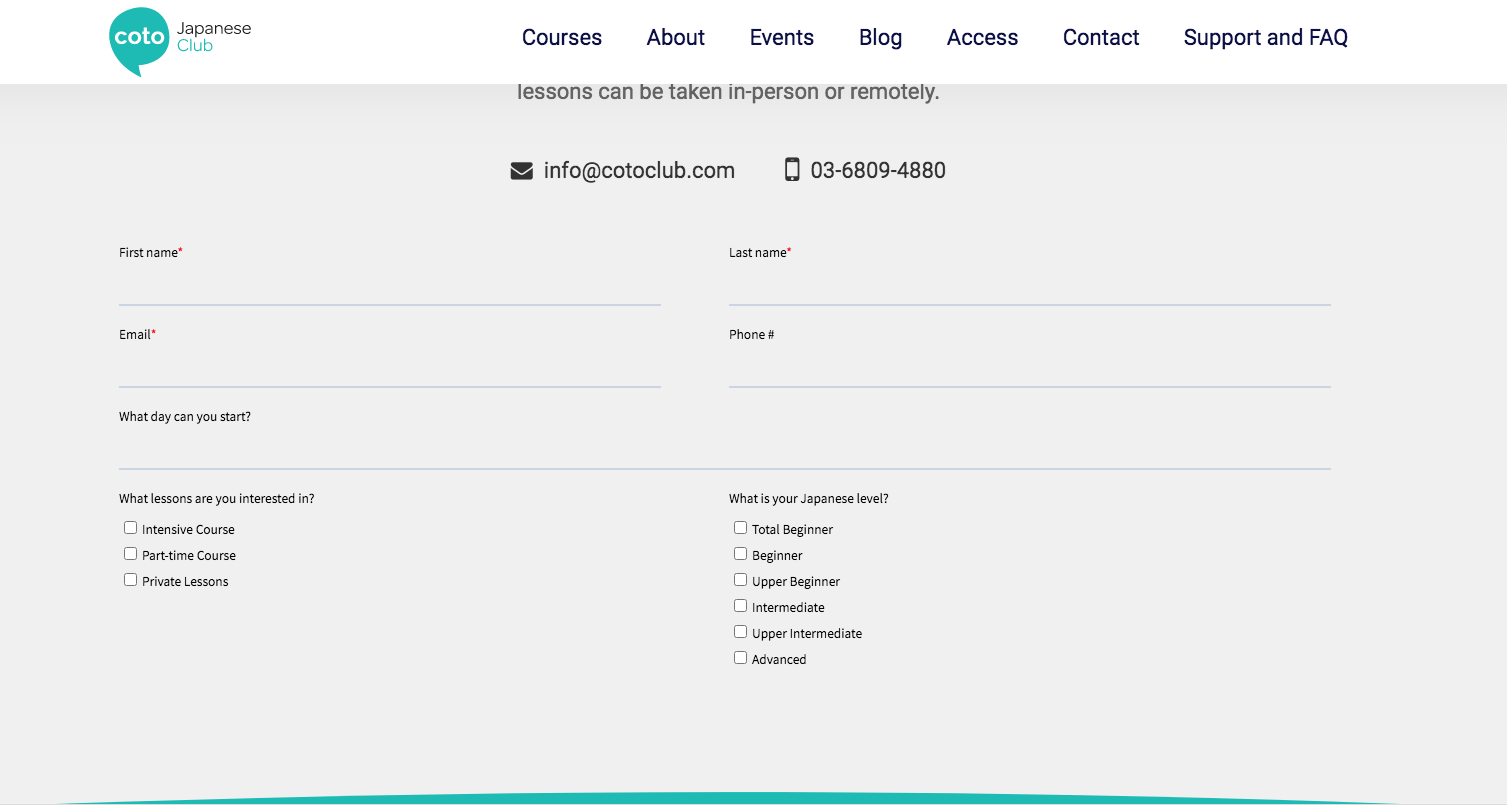Check the Part-time Course checkbox
The height and width of the screenshot is (805, 1507).
[130, 553]
